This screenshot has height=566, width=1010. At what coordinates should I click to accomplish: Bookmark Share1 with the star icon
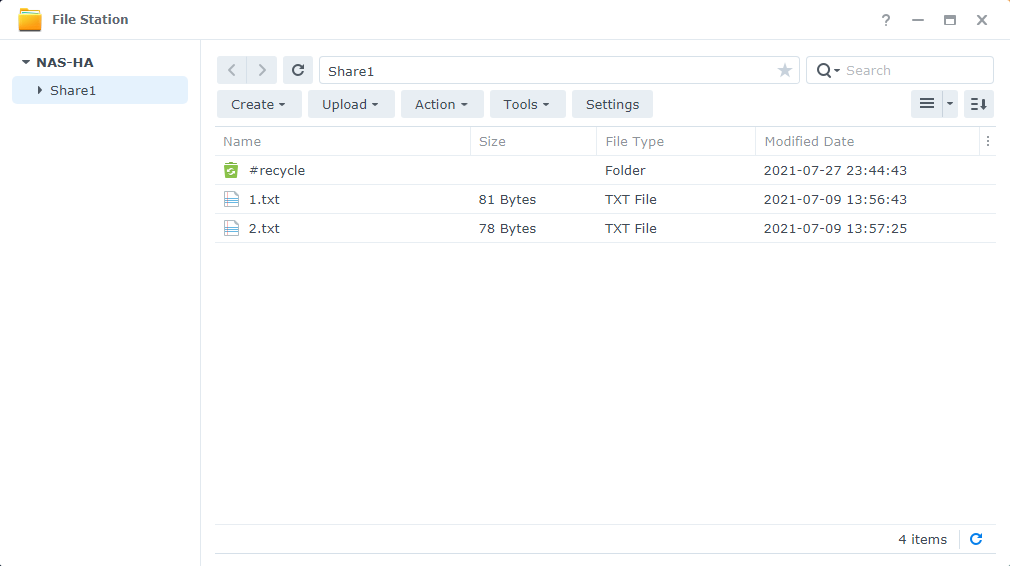785,71
